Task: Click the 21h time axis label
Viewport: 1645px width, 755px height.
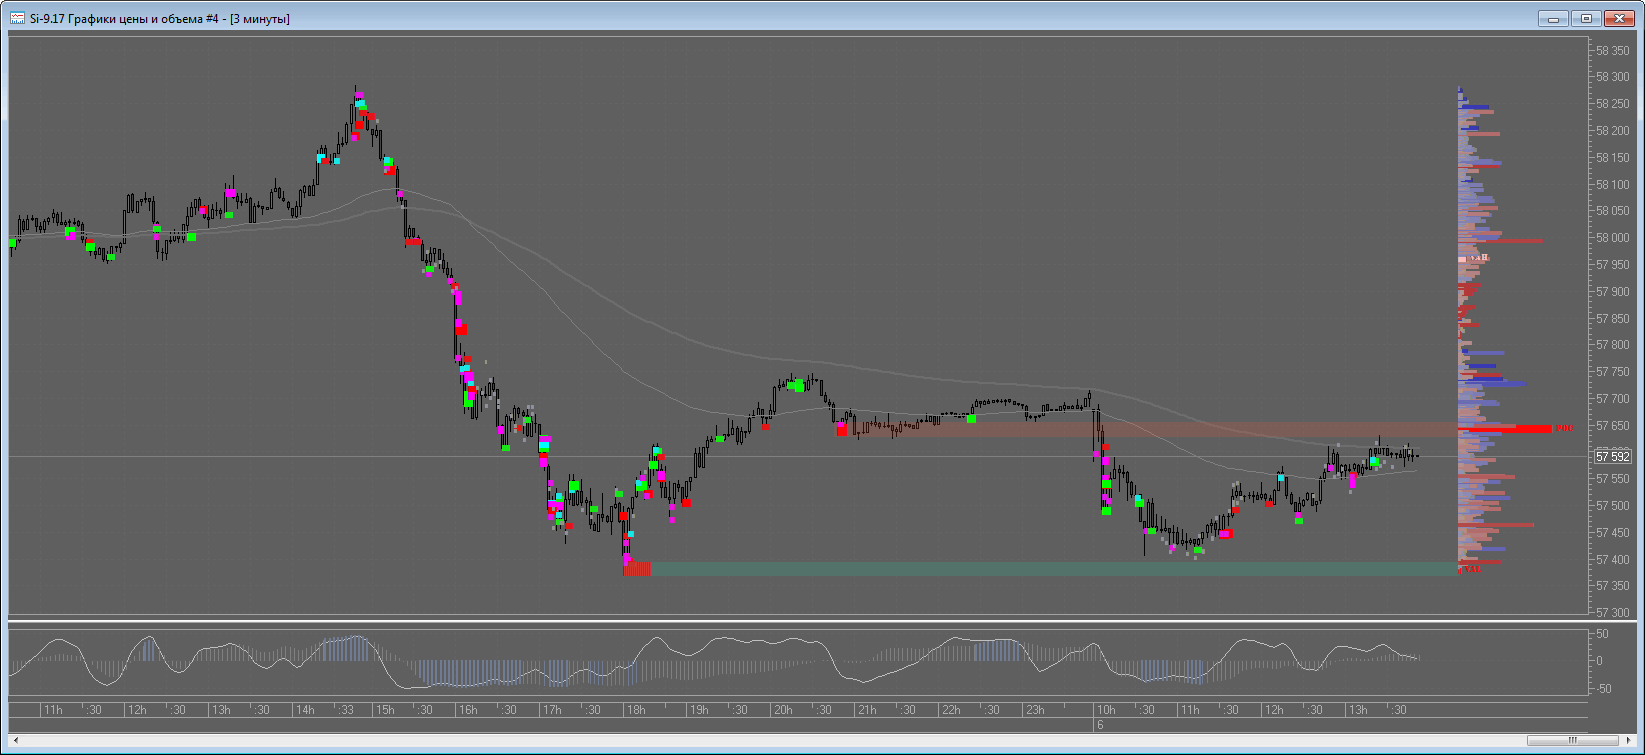Action: [x=866, y=710]
